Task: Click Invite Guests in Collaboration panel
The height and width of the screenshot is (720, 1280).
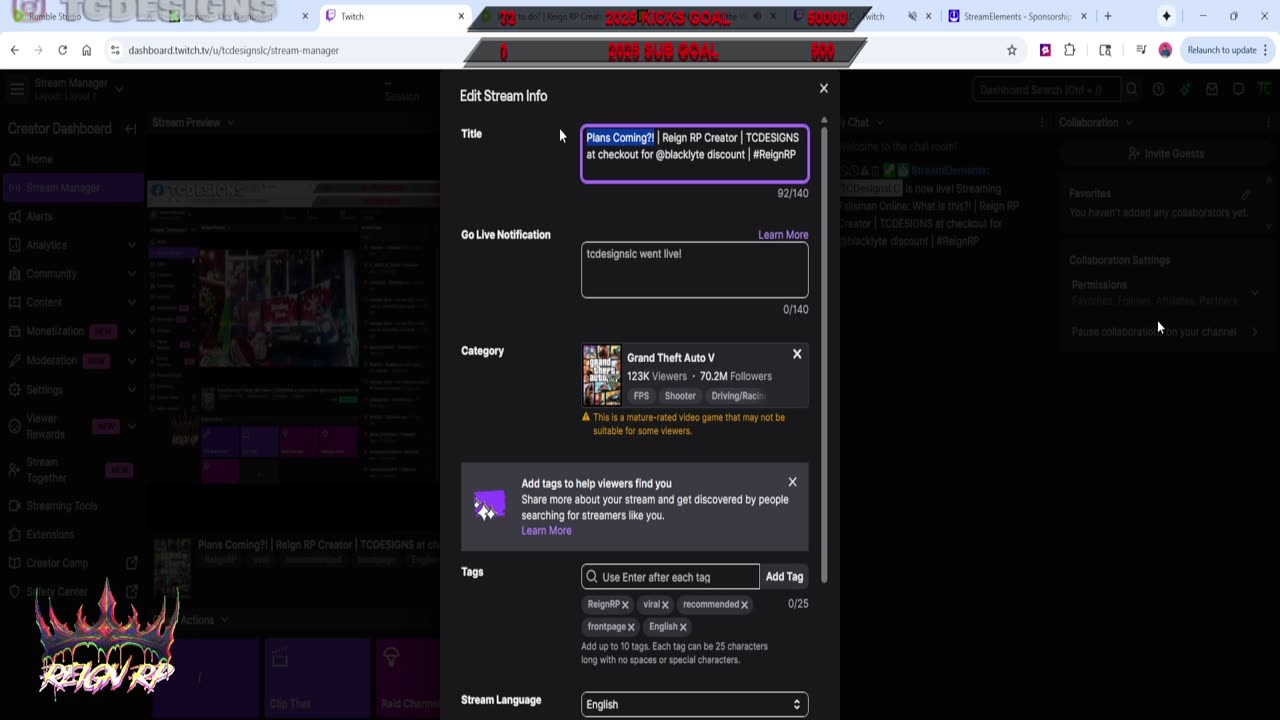Action: tap(1166, 154)
